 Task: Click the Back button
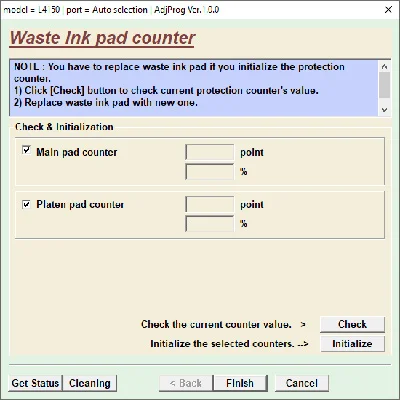click(186, 383)
